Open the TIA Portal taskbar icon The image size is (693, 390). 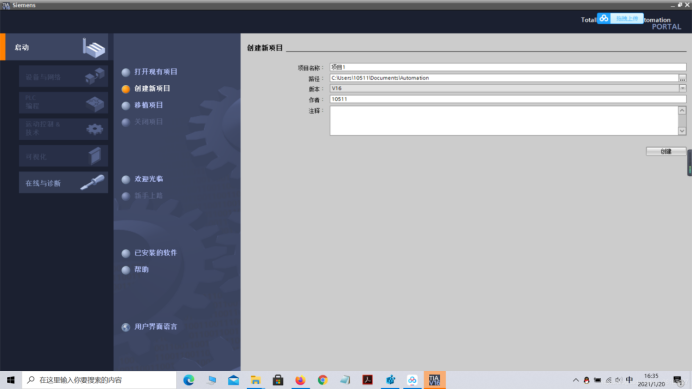(x=434, y=380)
